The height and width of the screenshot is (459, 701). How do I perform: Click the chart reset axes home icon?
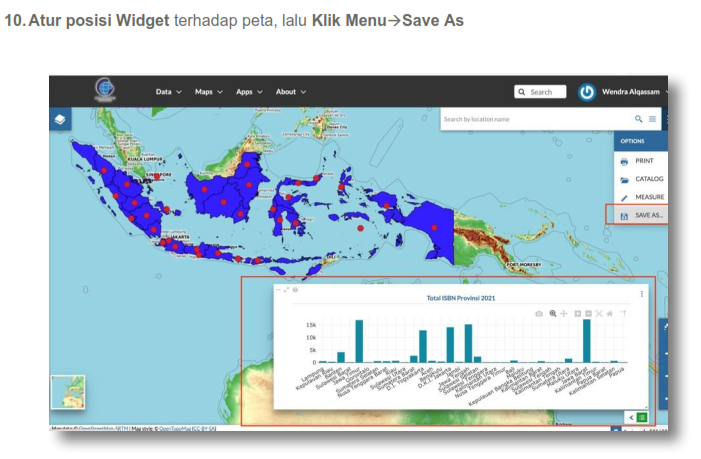(x=609, y=313)
